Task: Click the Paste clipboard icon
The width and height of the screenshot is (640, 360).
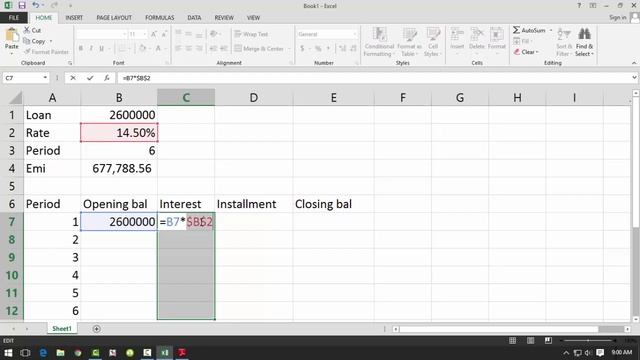Action: coord(11,35)
